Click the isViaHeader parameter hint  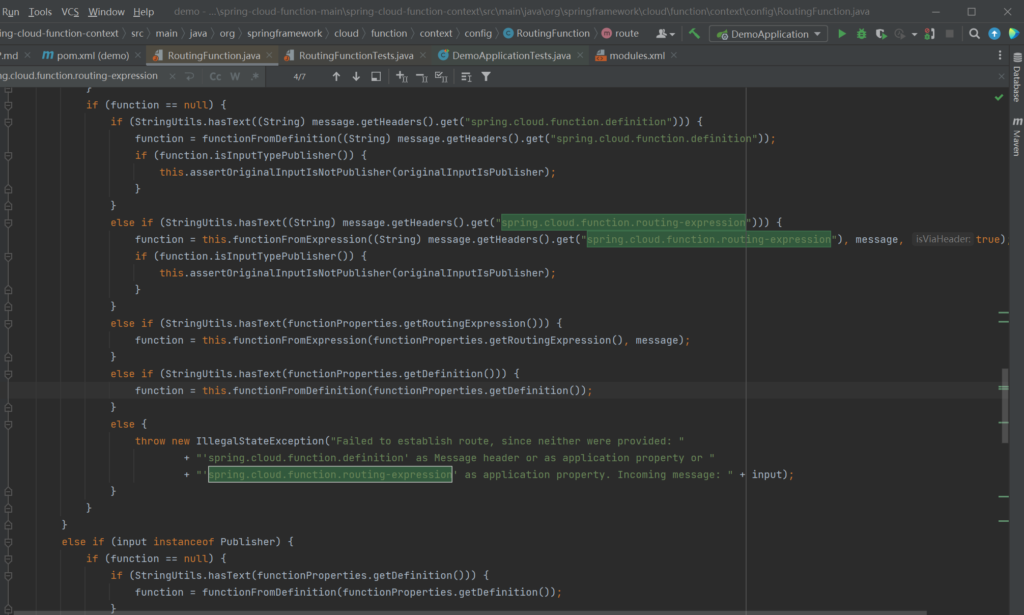[x=942, y=240]
